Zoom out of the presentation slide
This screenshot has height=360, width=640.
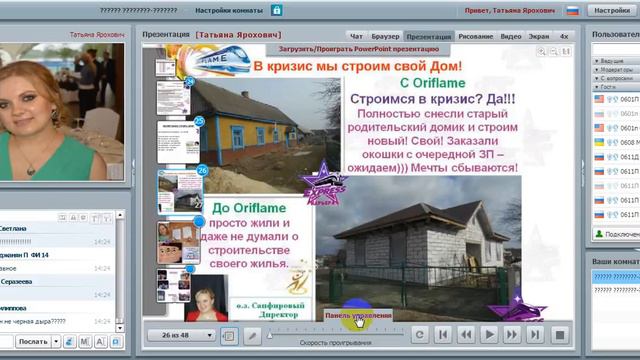(554, 51)
